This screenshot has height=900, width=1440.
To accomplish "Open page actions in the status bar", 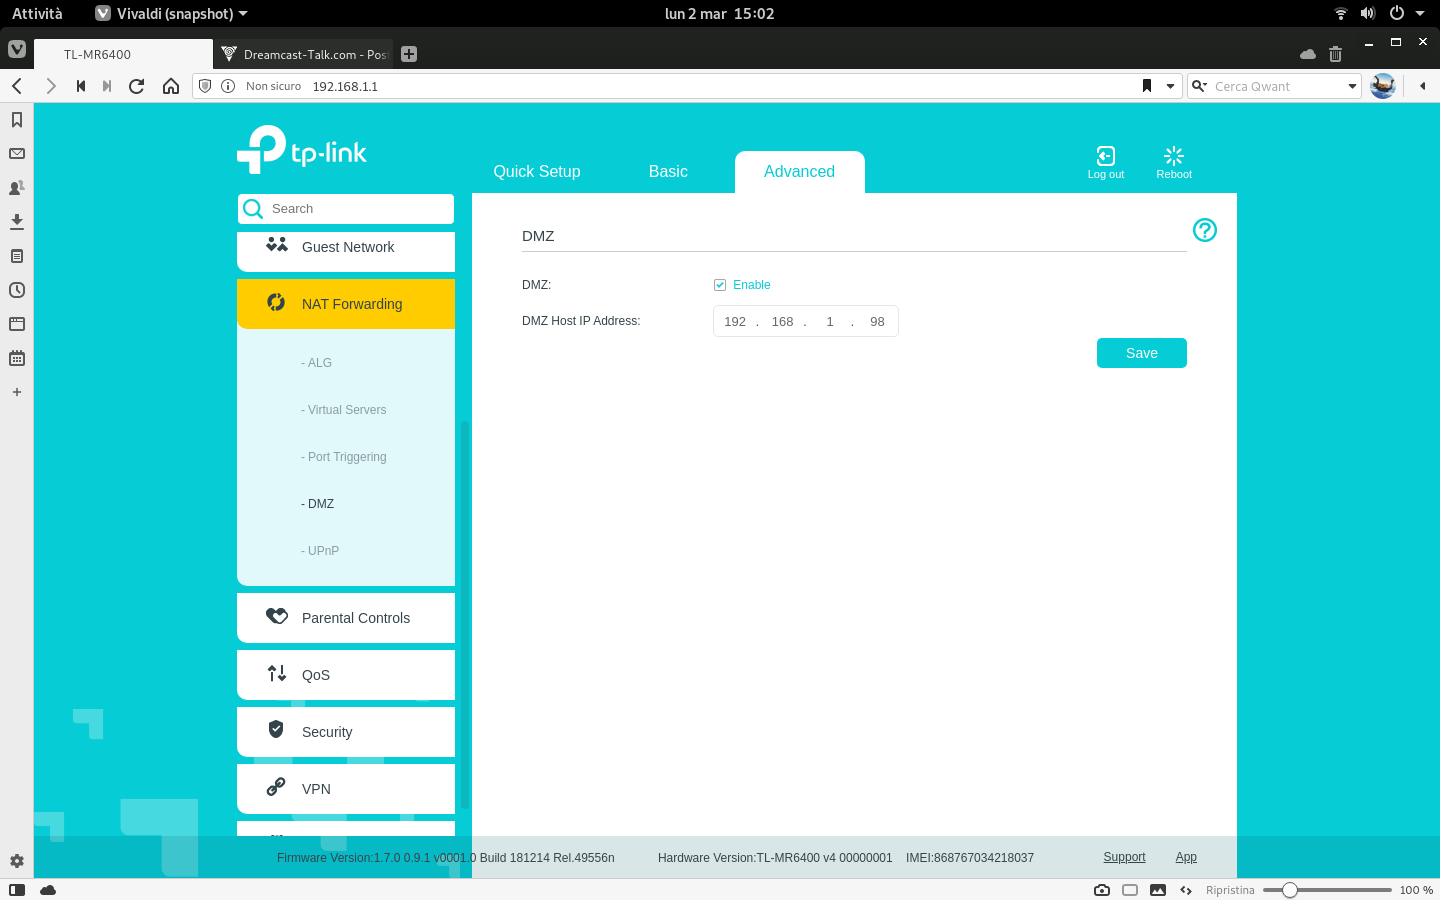I will click(1186, 890).
